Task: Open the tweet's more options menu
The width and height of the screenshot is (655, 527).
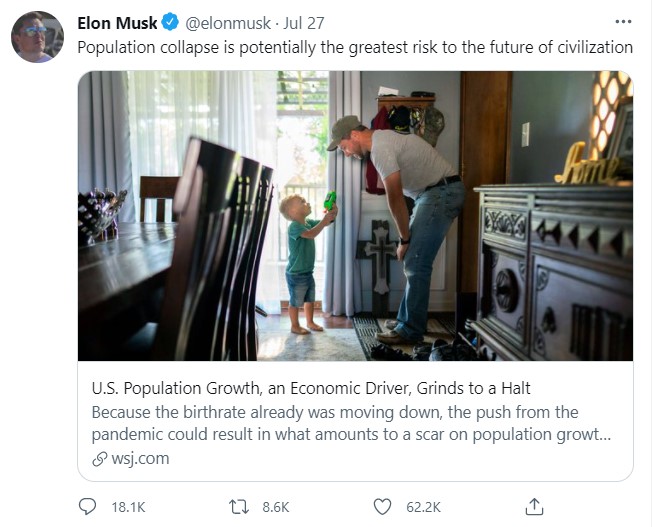Action: (x=623, y=21)
